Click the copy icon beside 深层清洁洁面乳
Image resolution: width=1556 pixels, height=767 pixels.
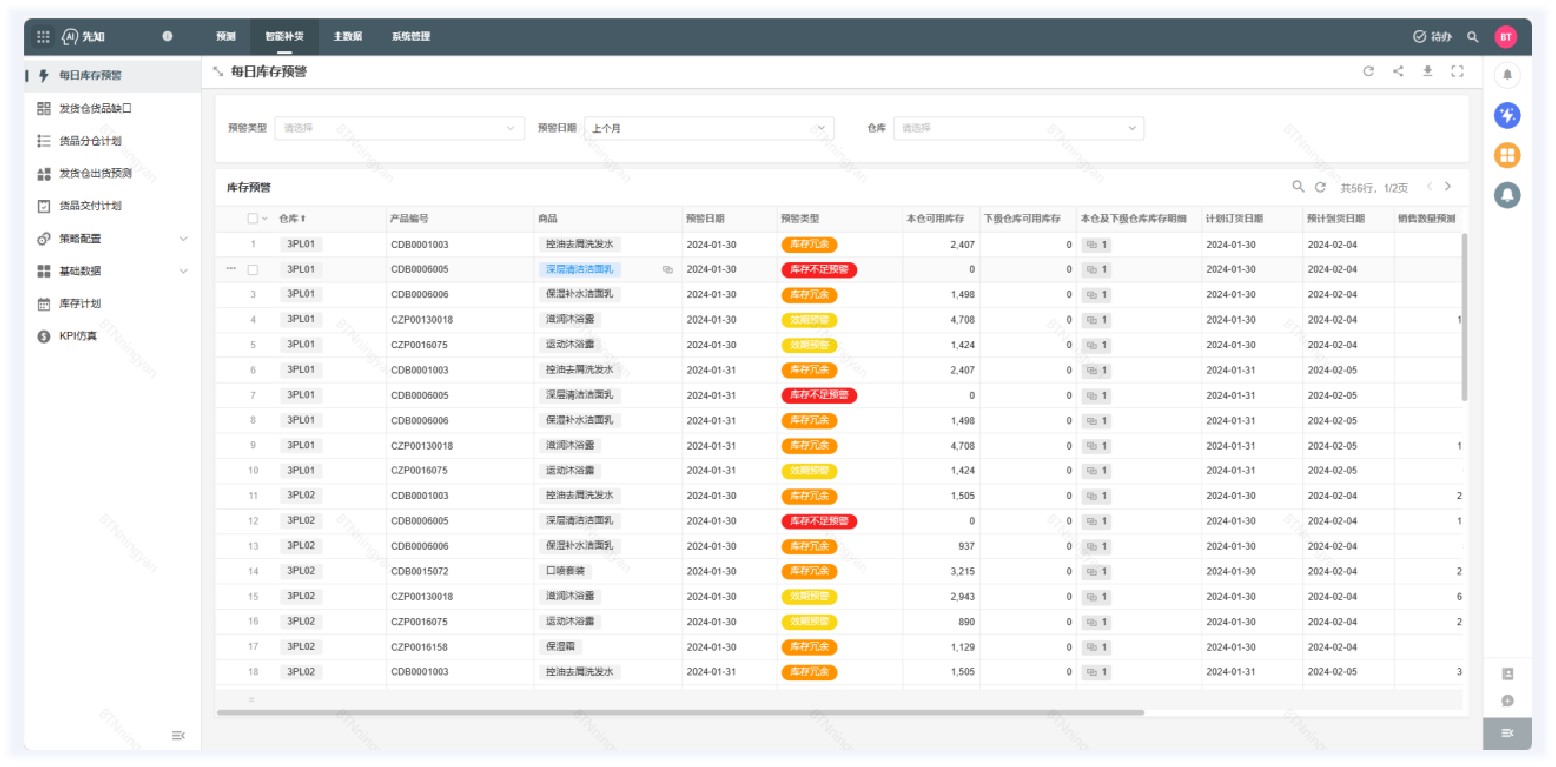[x=668, y=270]
